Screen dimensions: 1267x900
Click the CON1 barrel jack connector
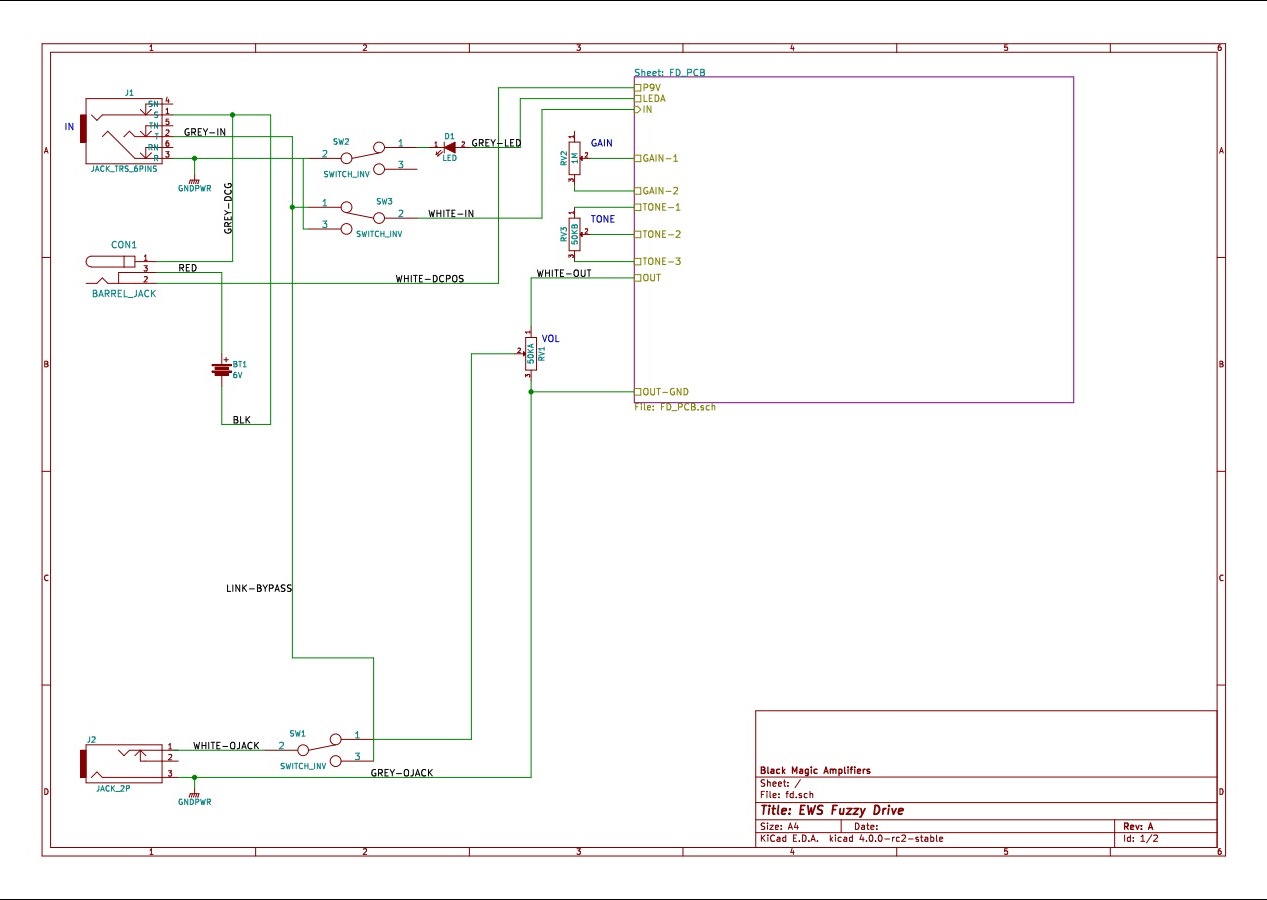112,263
